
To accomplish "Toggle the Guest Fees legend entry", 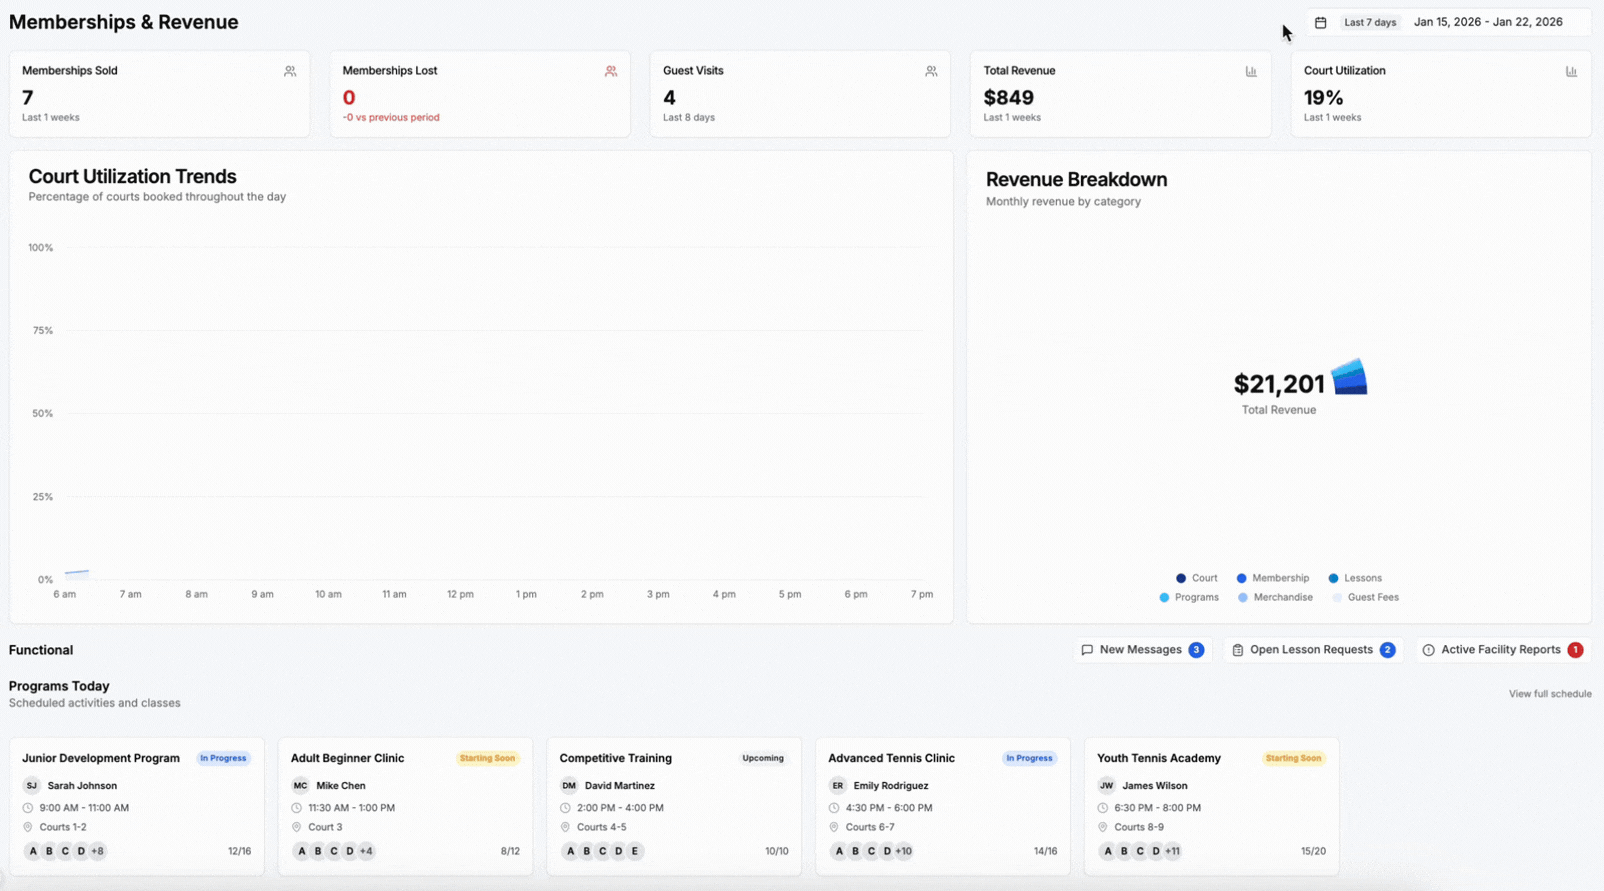I will (1366, 597).
